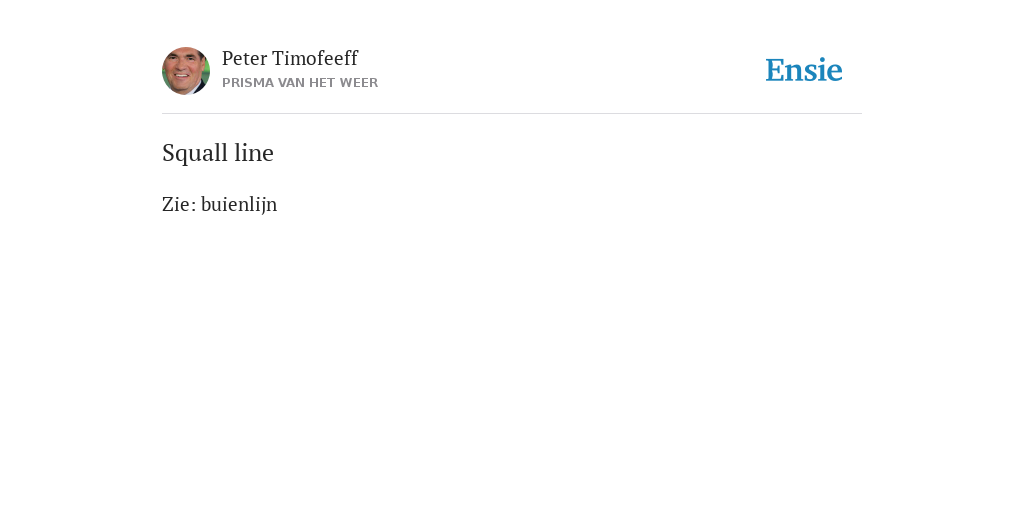Click the word 'line' in the title
The image size is (1024, 512).
tap(254, 153)
